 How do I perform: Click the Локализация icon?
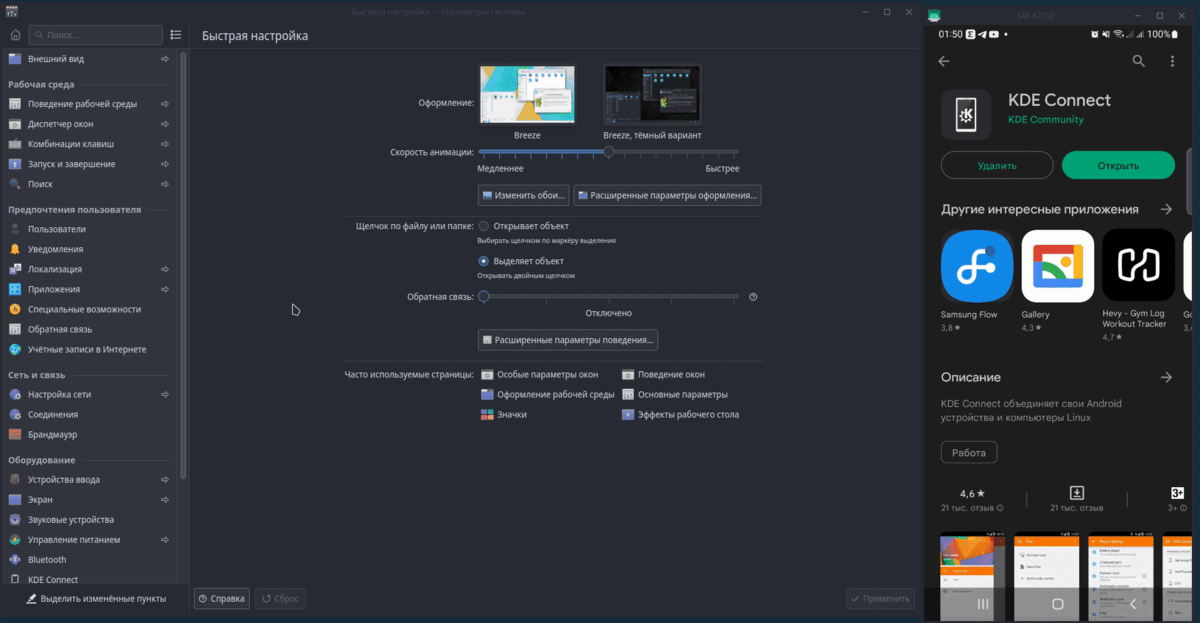[15, 269]
